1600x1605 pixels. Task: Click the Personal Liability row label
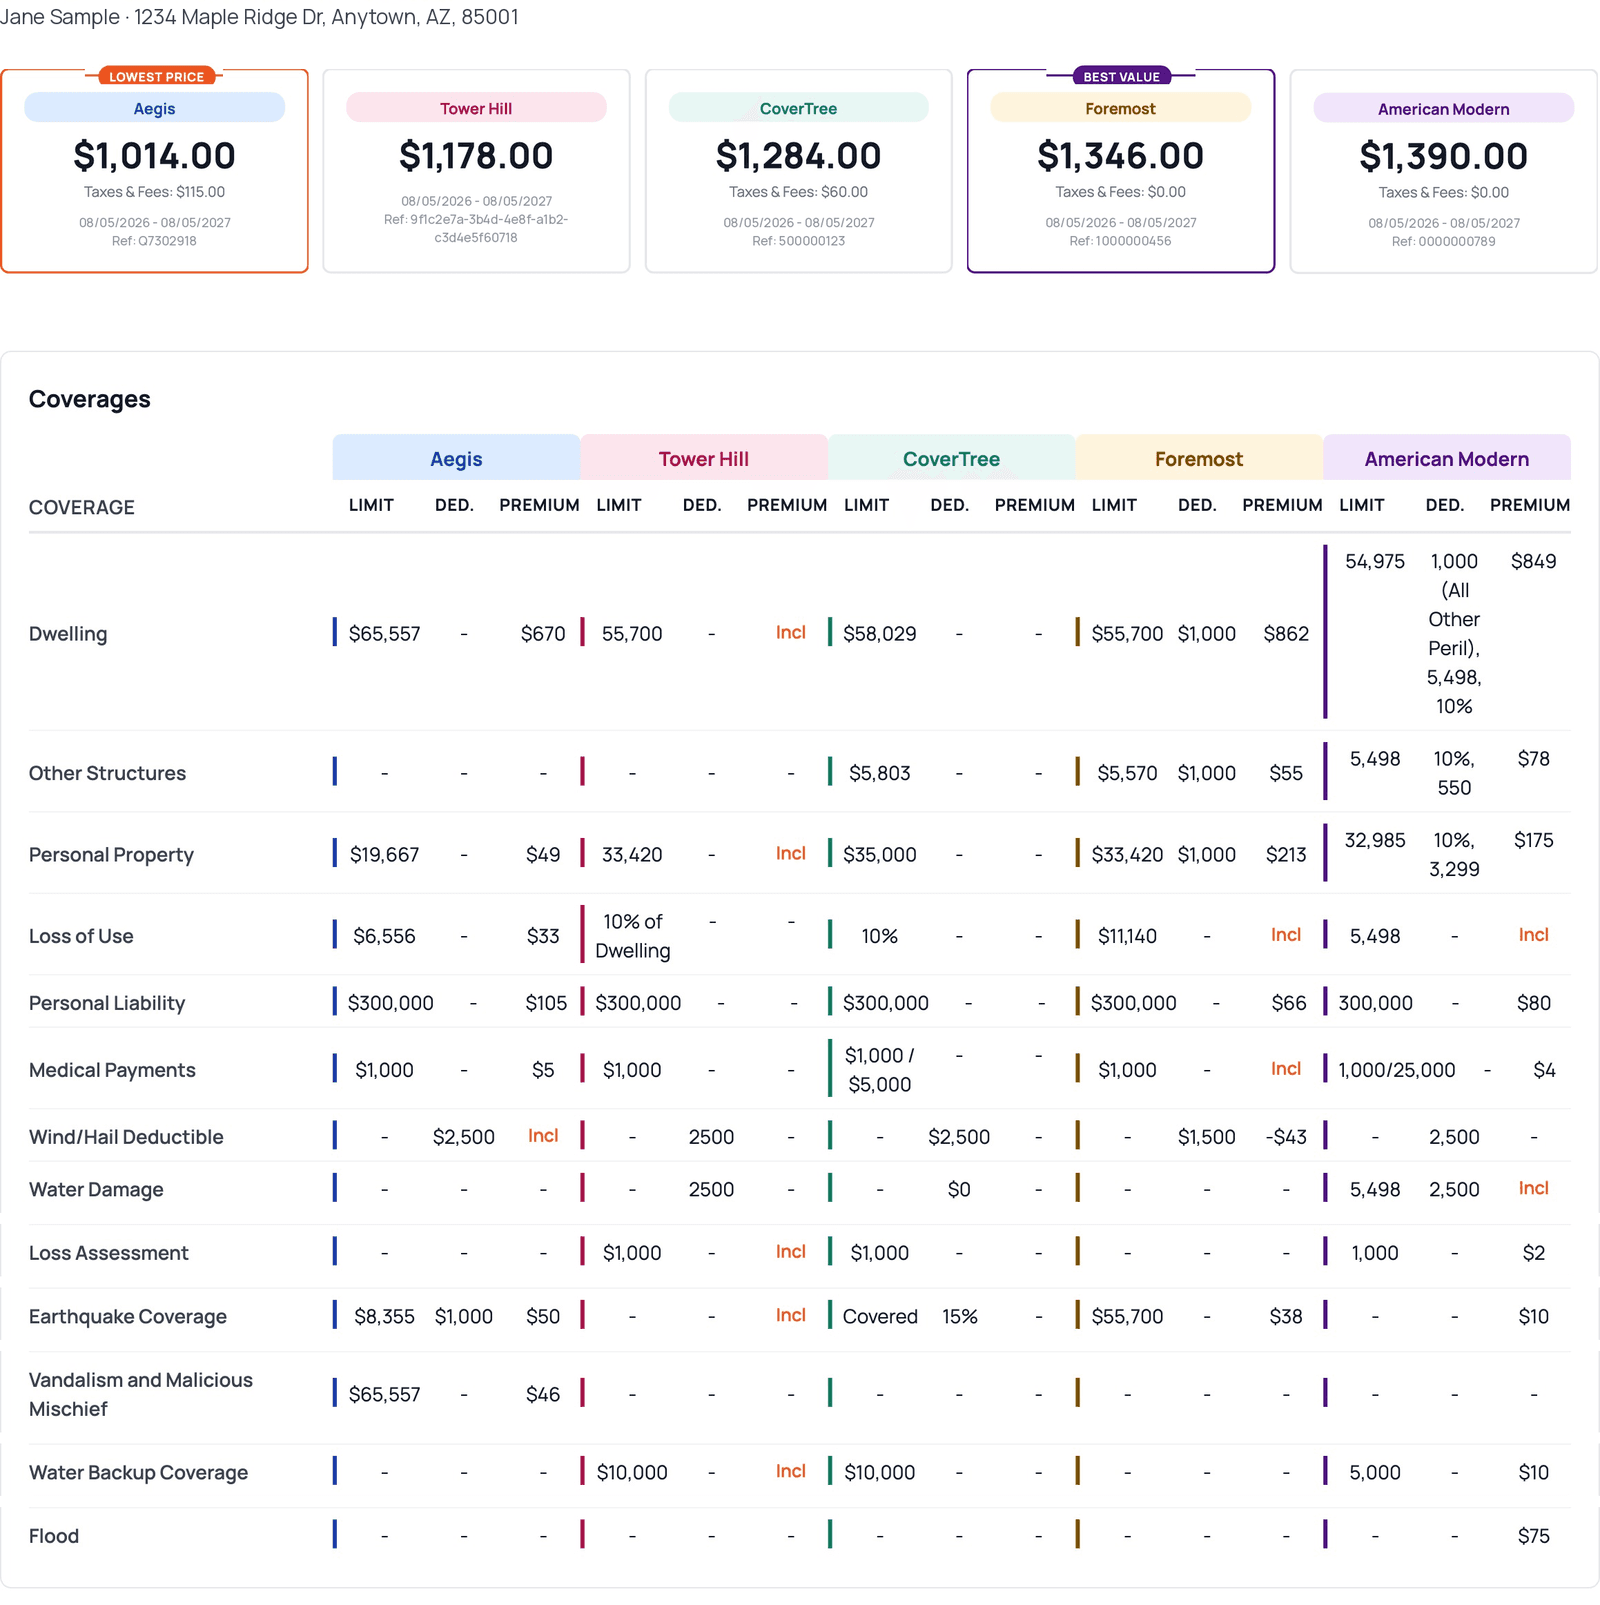pos(107,1003)
